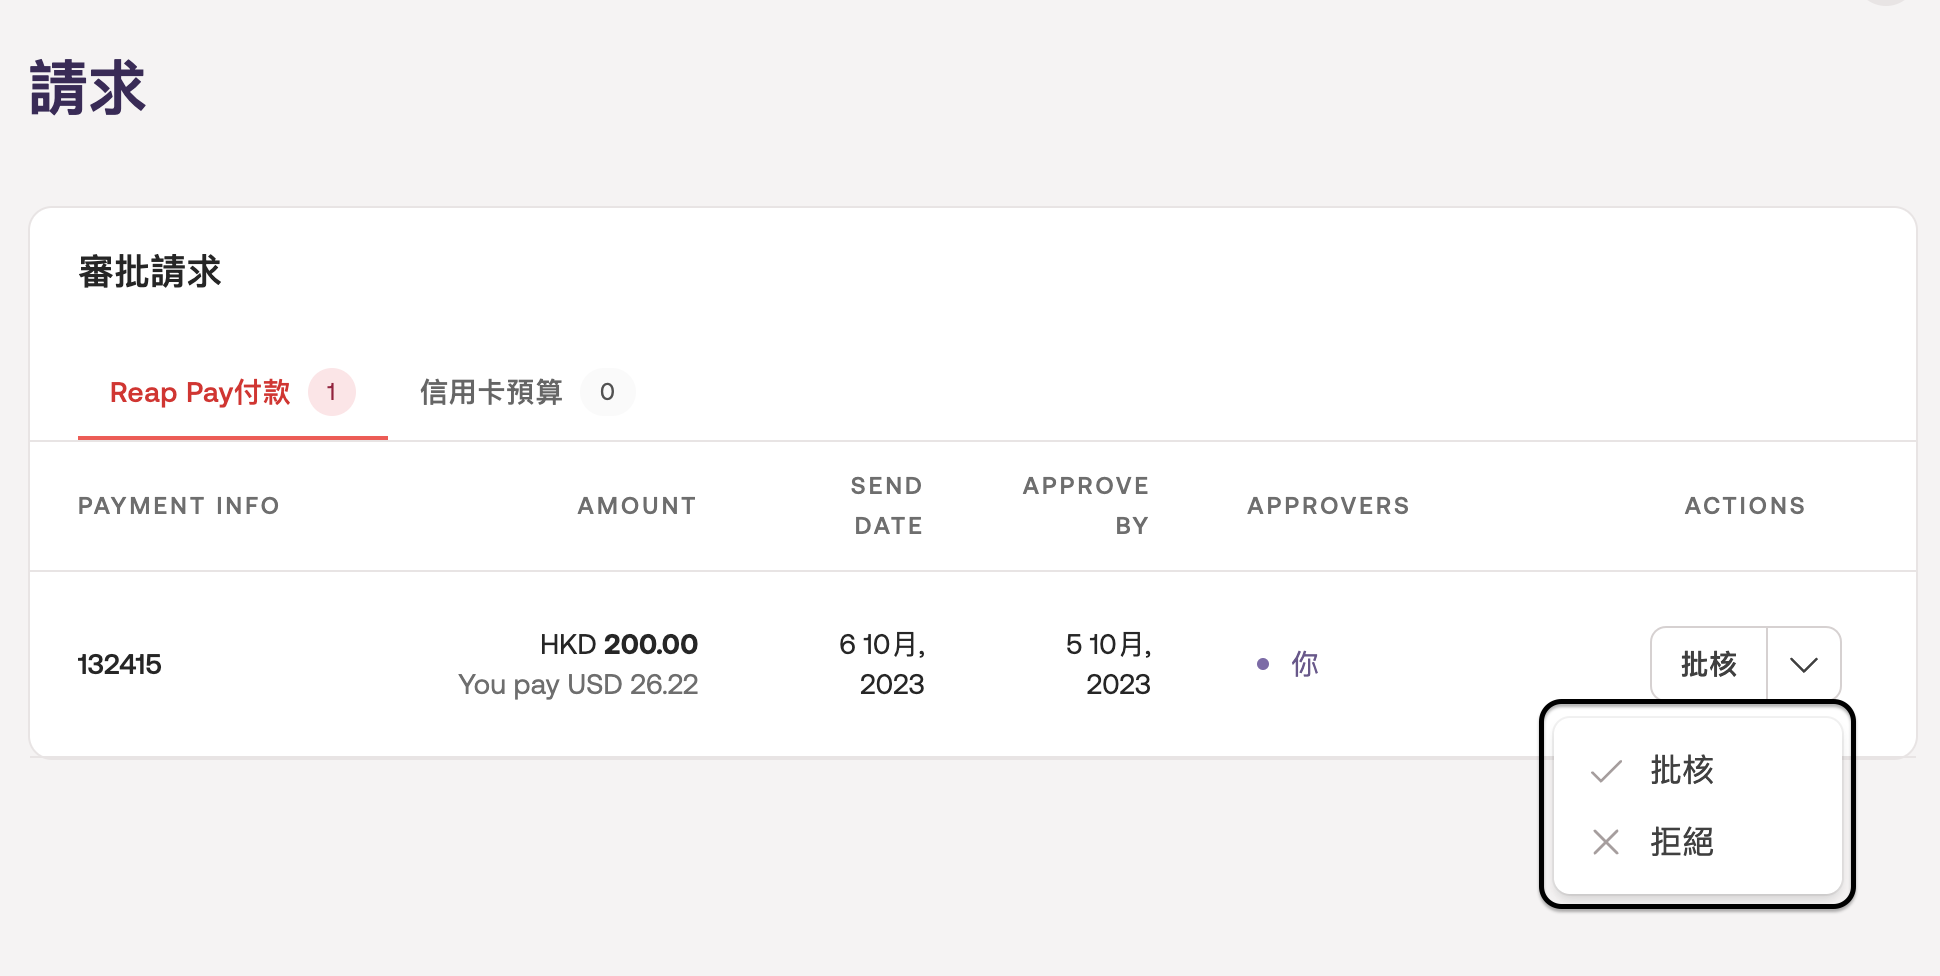Click the purple dot next to 你
Viewport: 1940px width, 976px height.
tap(1263, 664)
